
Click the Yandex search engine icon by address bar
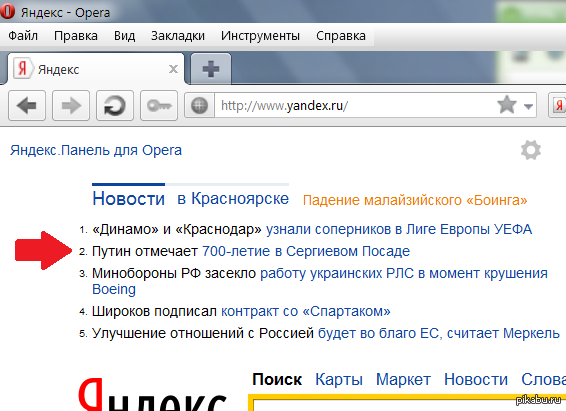557,105
